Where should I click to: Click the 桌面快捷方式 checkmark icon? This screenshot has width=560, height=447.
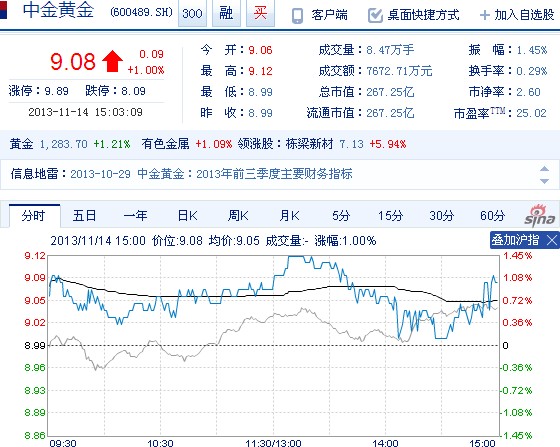click(375, 15)
